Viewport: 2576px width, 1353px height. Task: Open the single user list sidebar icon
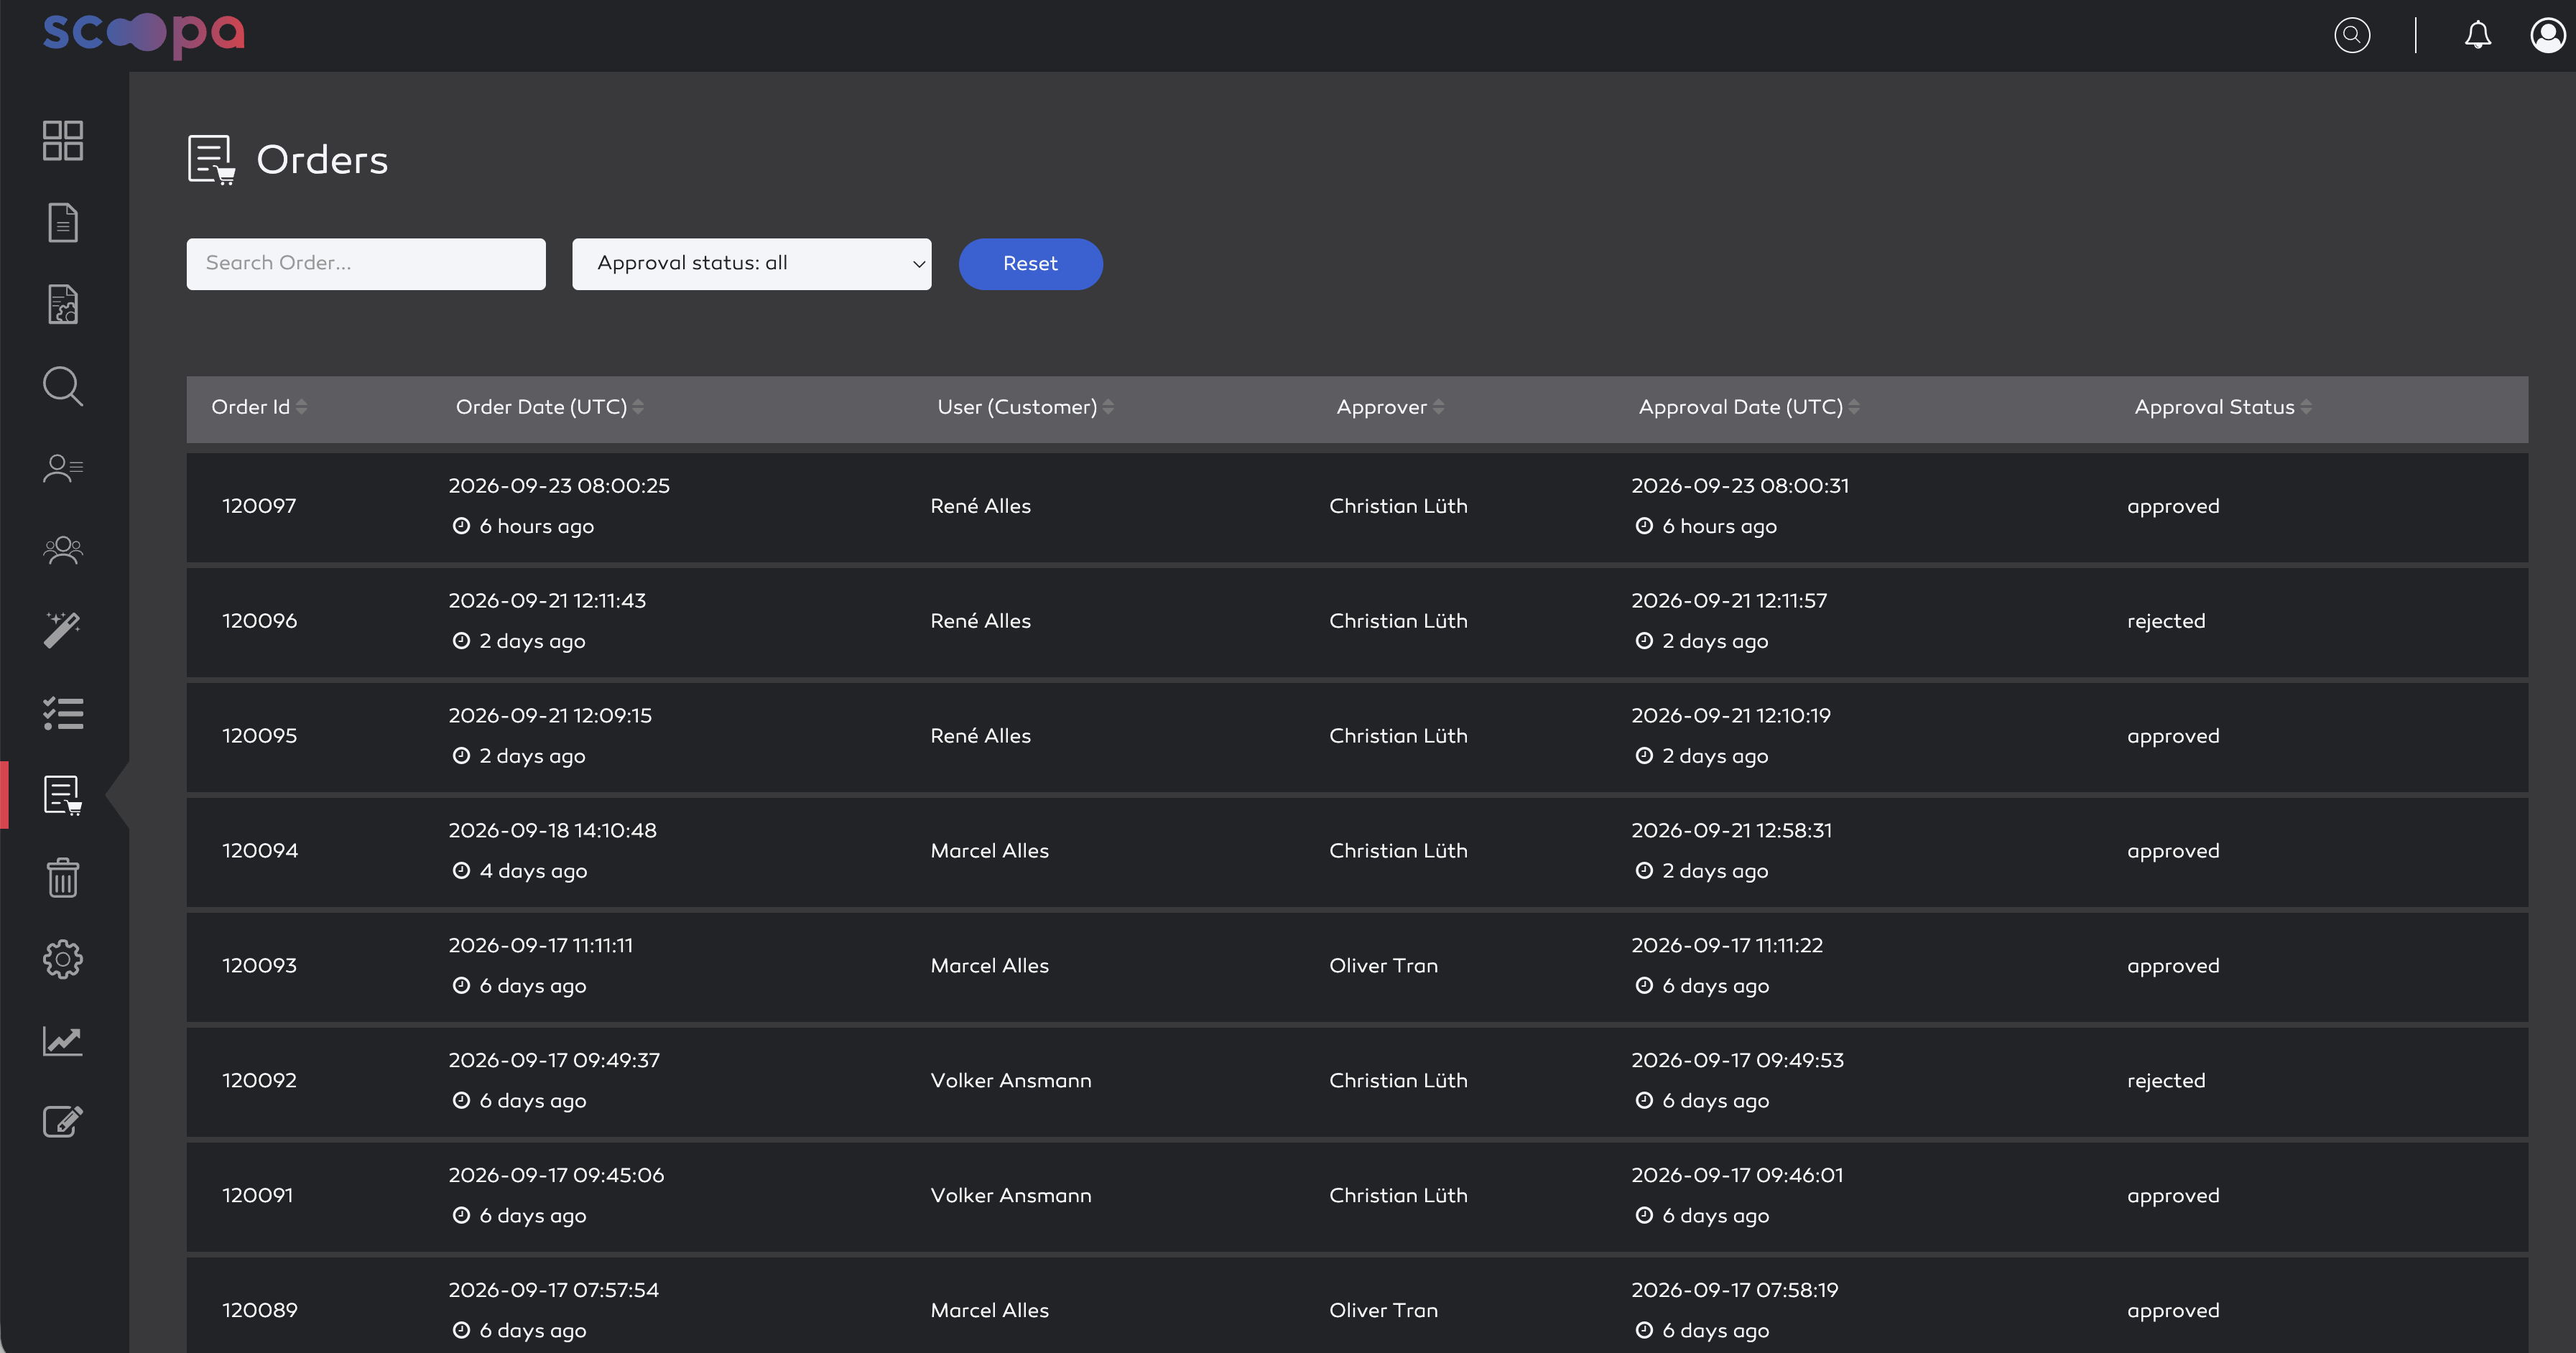(x=63, y=468)
